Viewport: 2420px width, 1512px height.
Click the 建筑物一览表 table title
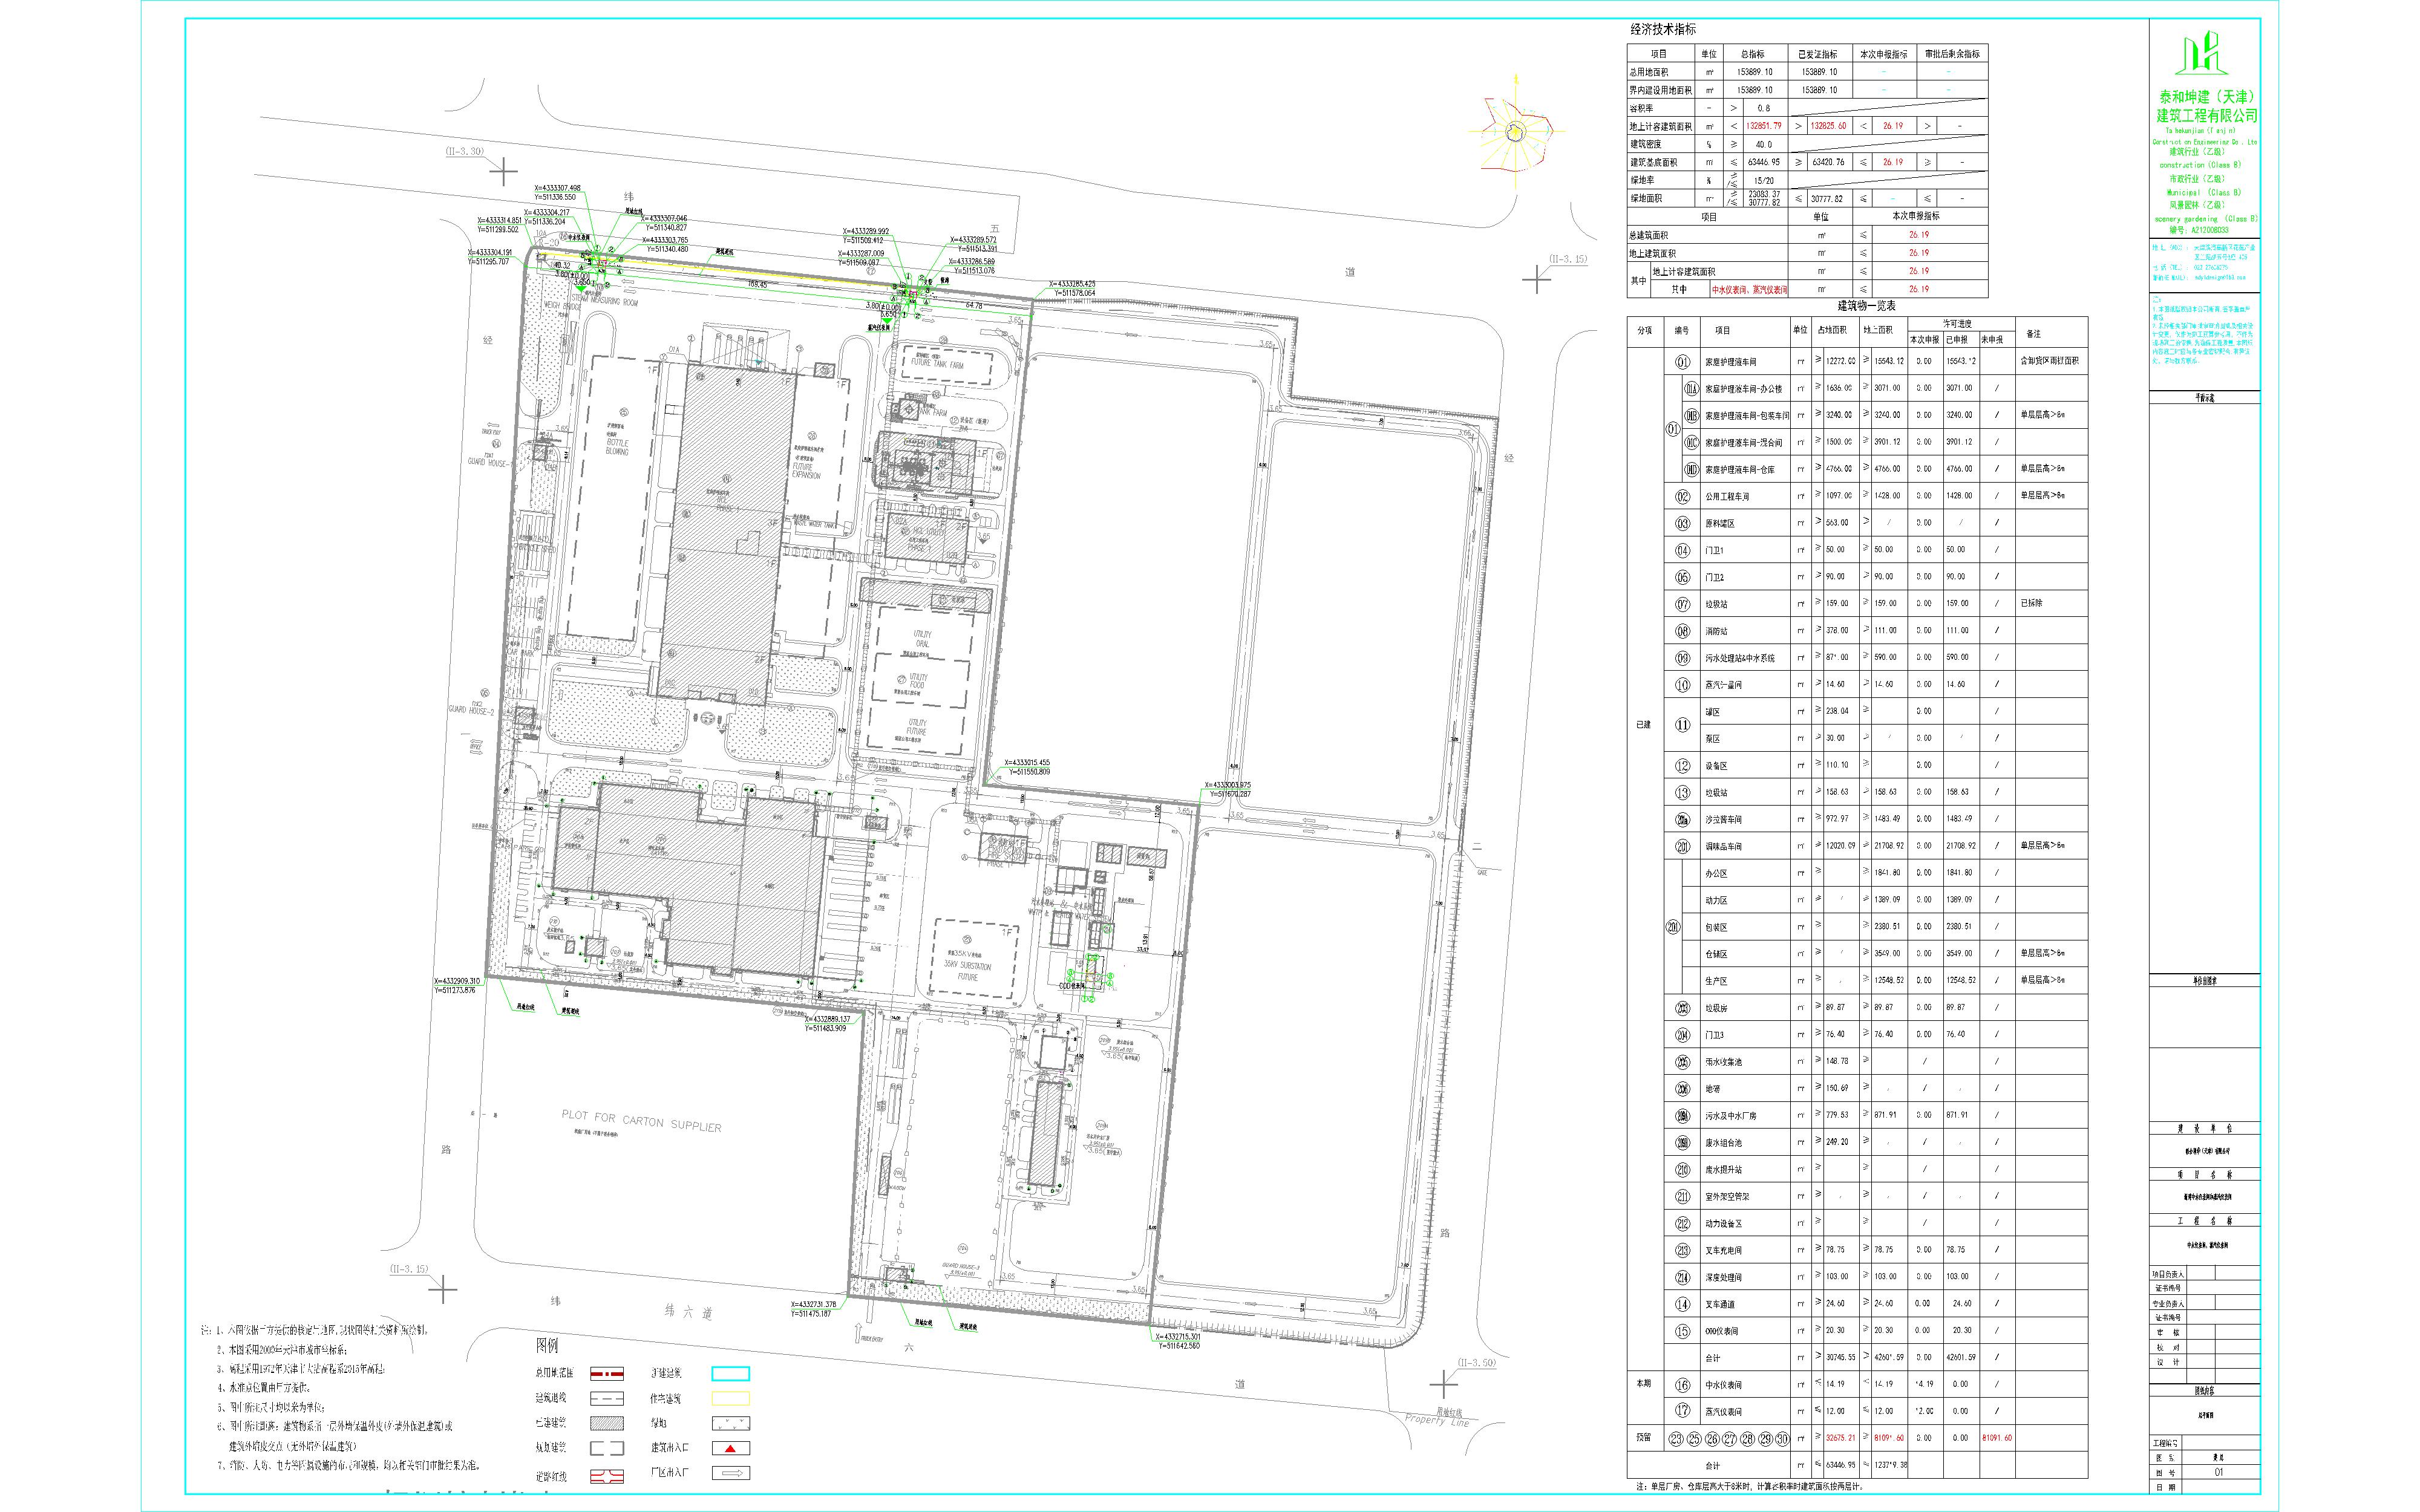point(1867,306)
